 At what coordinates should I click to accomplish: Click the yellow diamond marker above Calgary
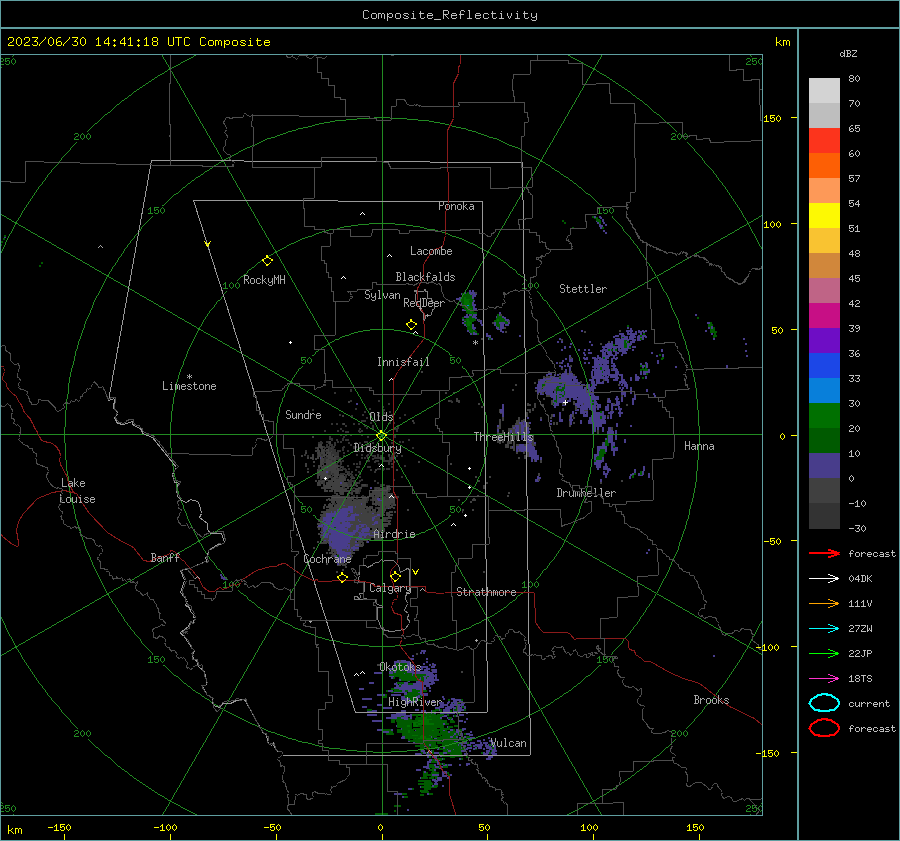click(x=395, y=576)
